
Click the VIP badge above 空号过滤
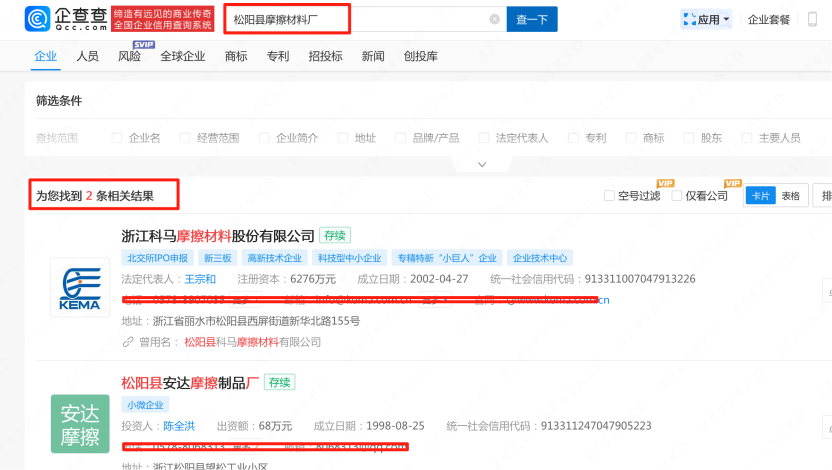click(665, 183)
